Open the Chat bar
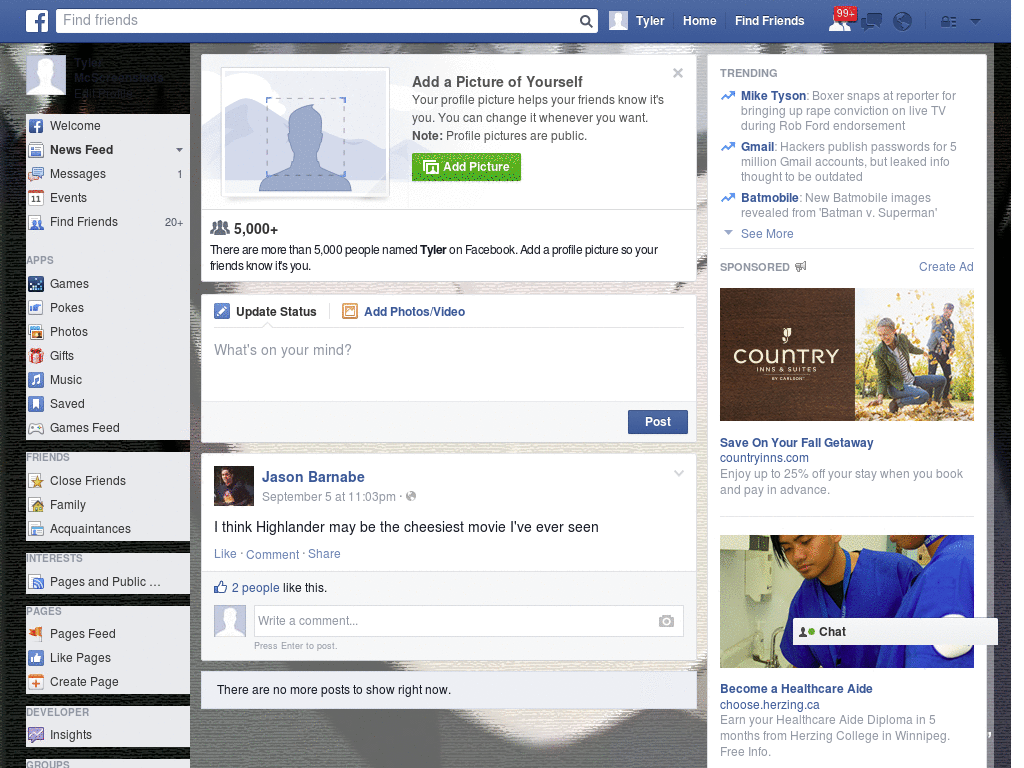1024x768 pixels. [895, 632]
